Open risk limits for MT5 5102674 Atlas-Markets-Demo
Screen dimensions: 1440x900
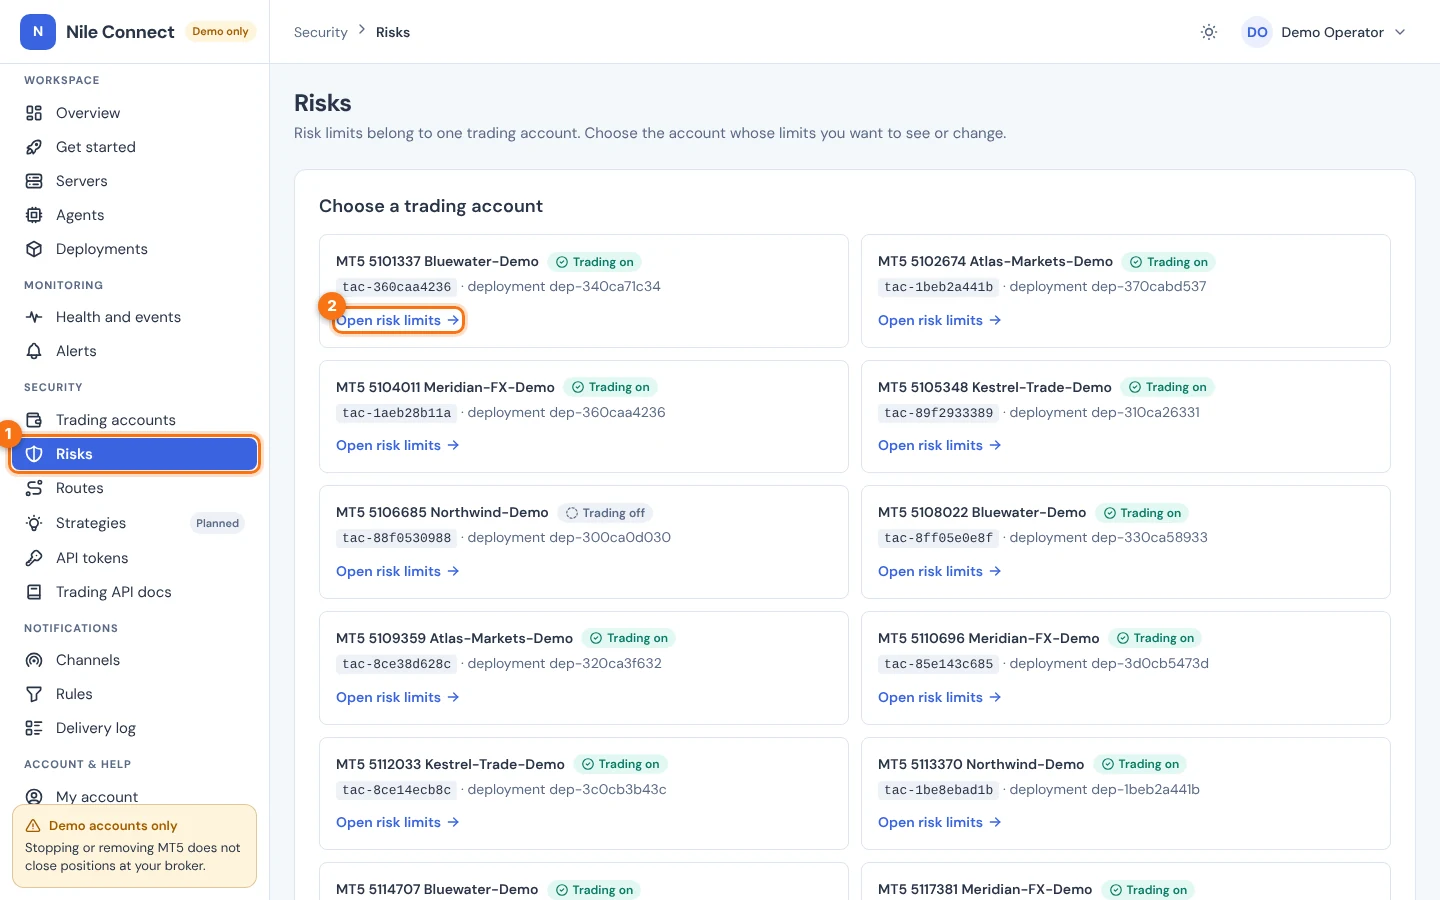(940, 320)
